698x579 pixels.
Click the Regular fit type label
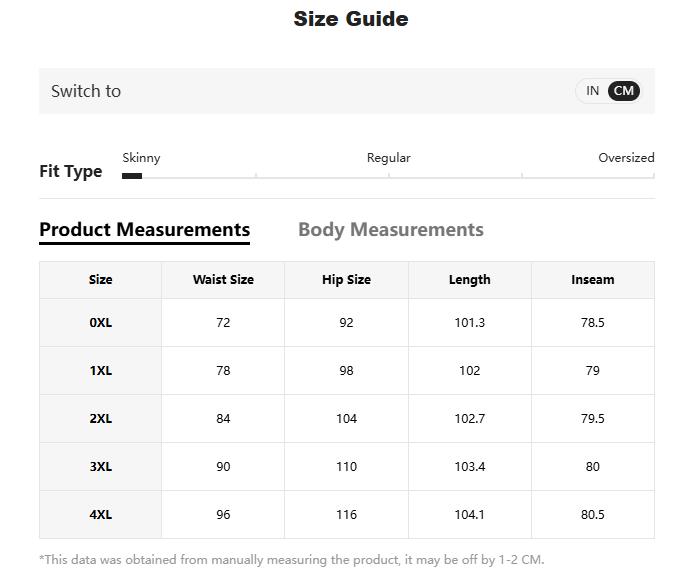(x=388, y=158)
